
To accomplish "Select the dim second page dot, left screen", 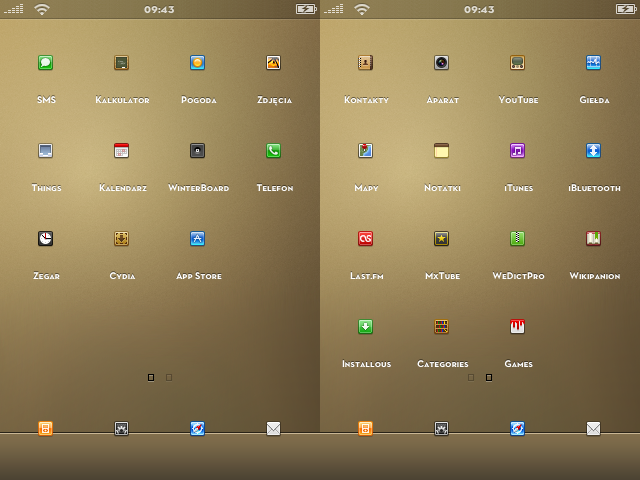I will point(169,378).
